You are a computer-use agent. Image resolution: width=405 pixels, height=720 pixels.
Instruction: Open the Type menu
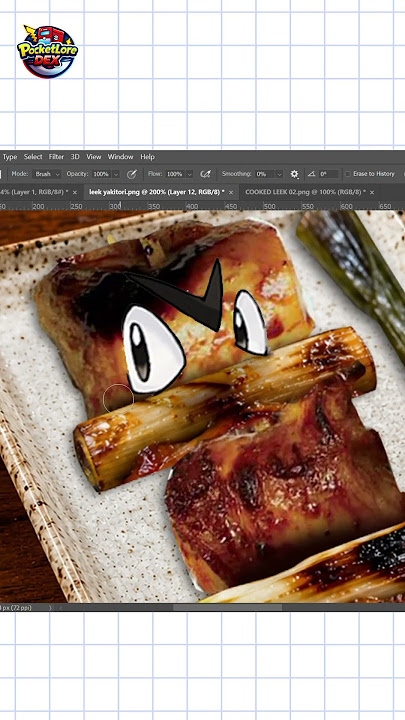[x=10, y=157]
